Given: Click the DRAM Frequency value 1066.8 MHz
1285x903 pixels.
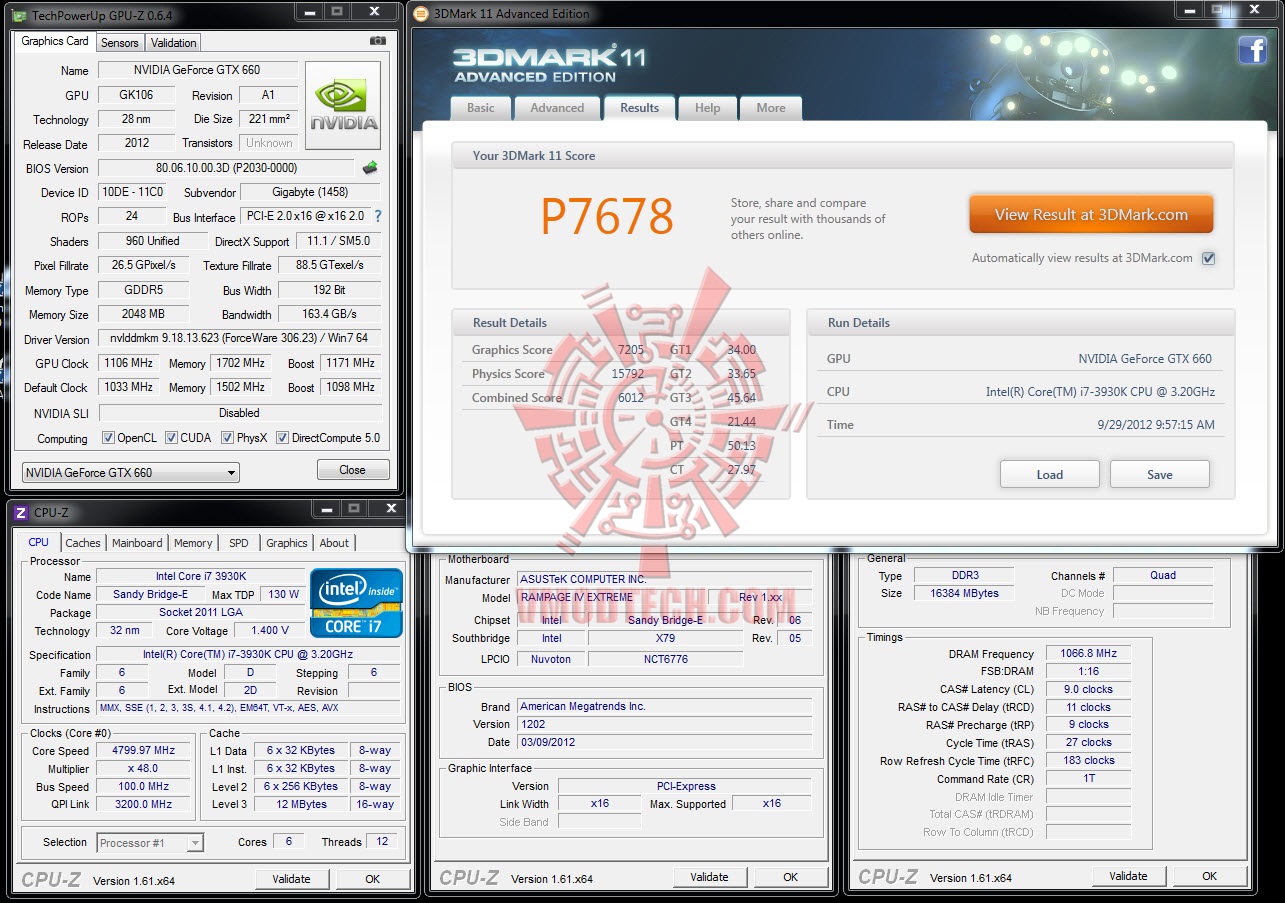Looking at the screenshot, I should [x=1089, y=653].
